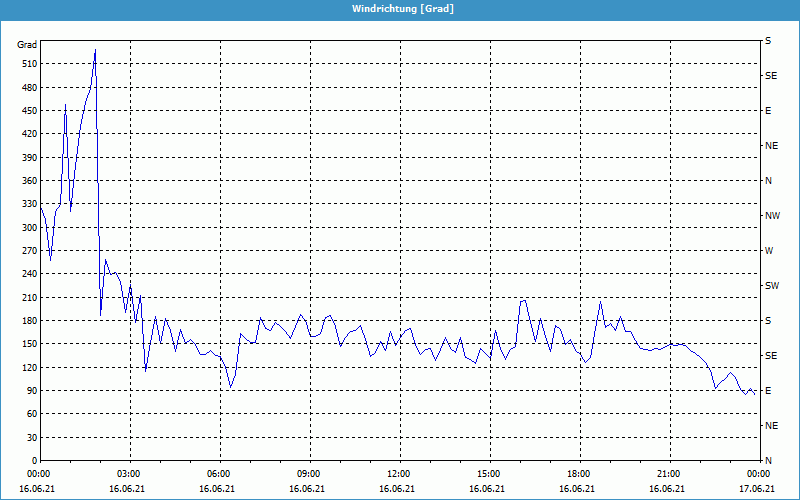Click the SW compass label on the right axis

click(x=771, y=286)
